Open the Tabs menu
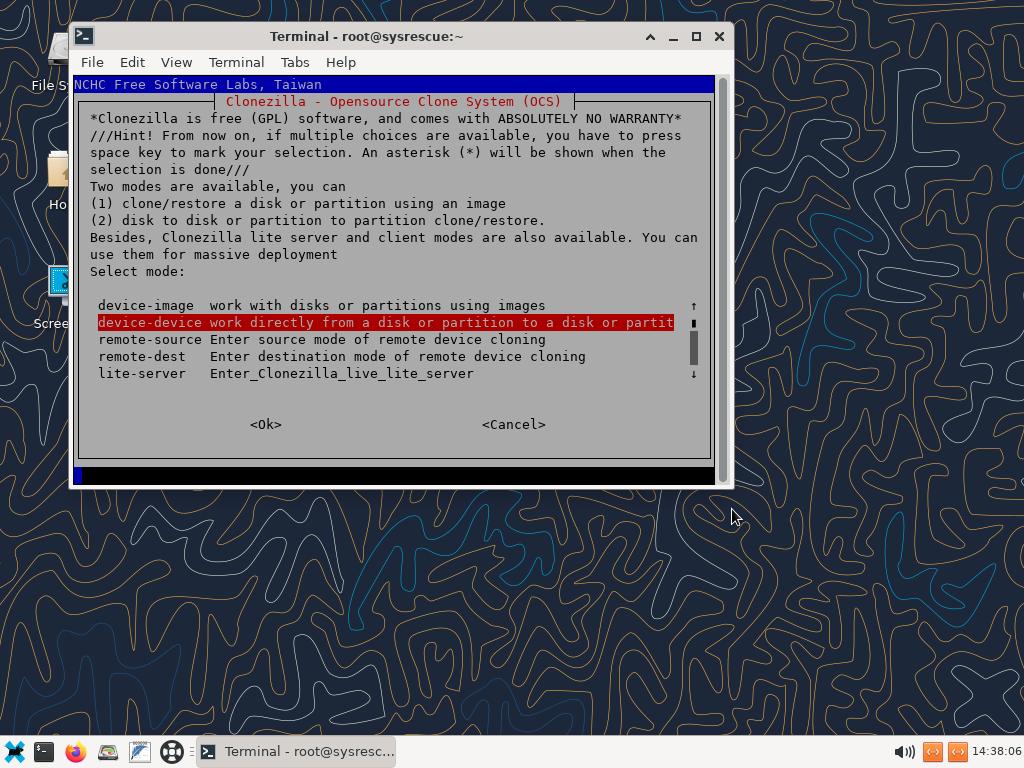The width and height of the screenshot is (1024, 768). (294, 62)
